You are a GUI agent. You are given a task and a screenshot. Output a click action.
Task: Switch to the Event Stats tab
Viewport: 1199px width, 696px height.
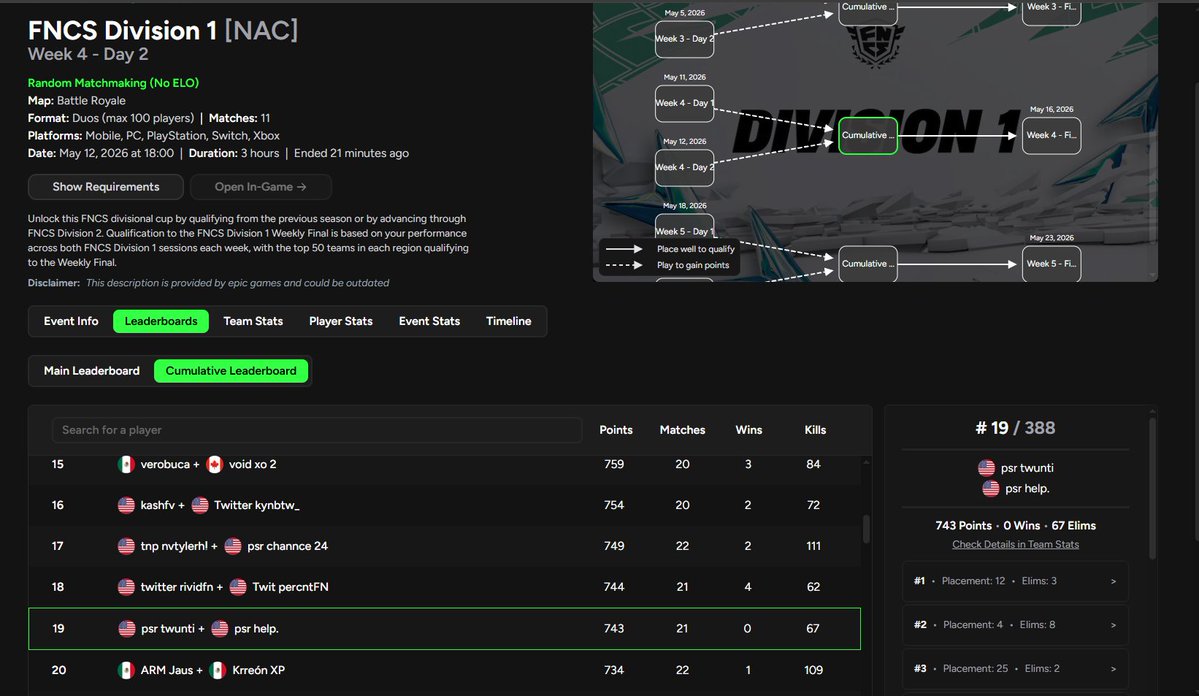click(429, 321)
